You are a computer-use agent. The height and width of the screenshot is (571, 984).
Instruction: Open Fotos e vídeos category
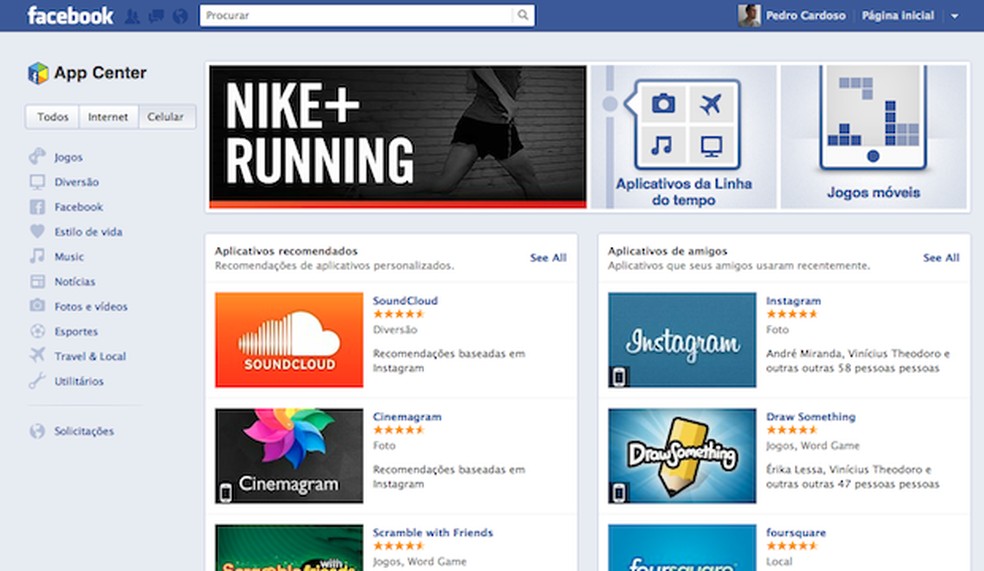coord(91,306)
